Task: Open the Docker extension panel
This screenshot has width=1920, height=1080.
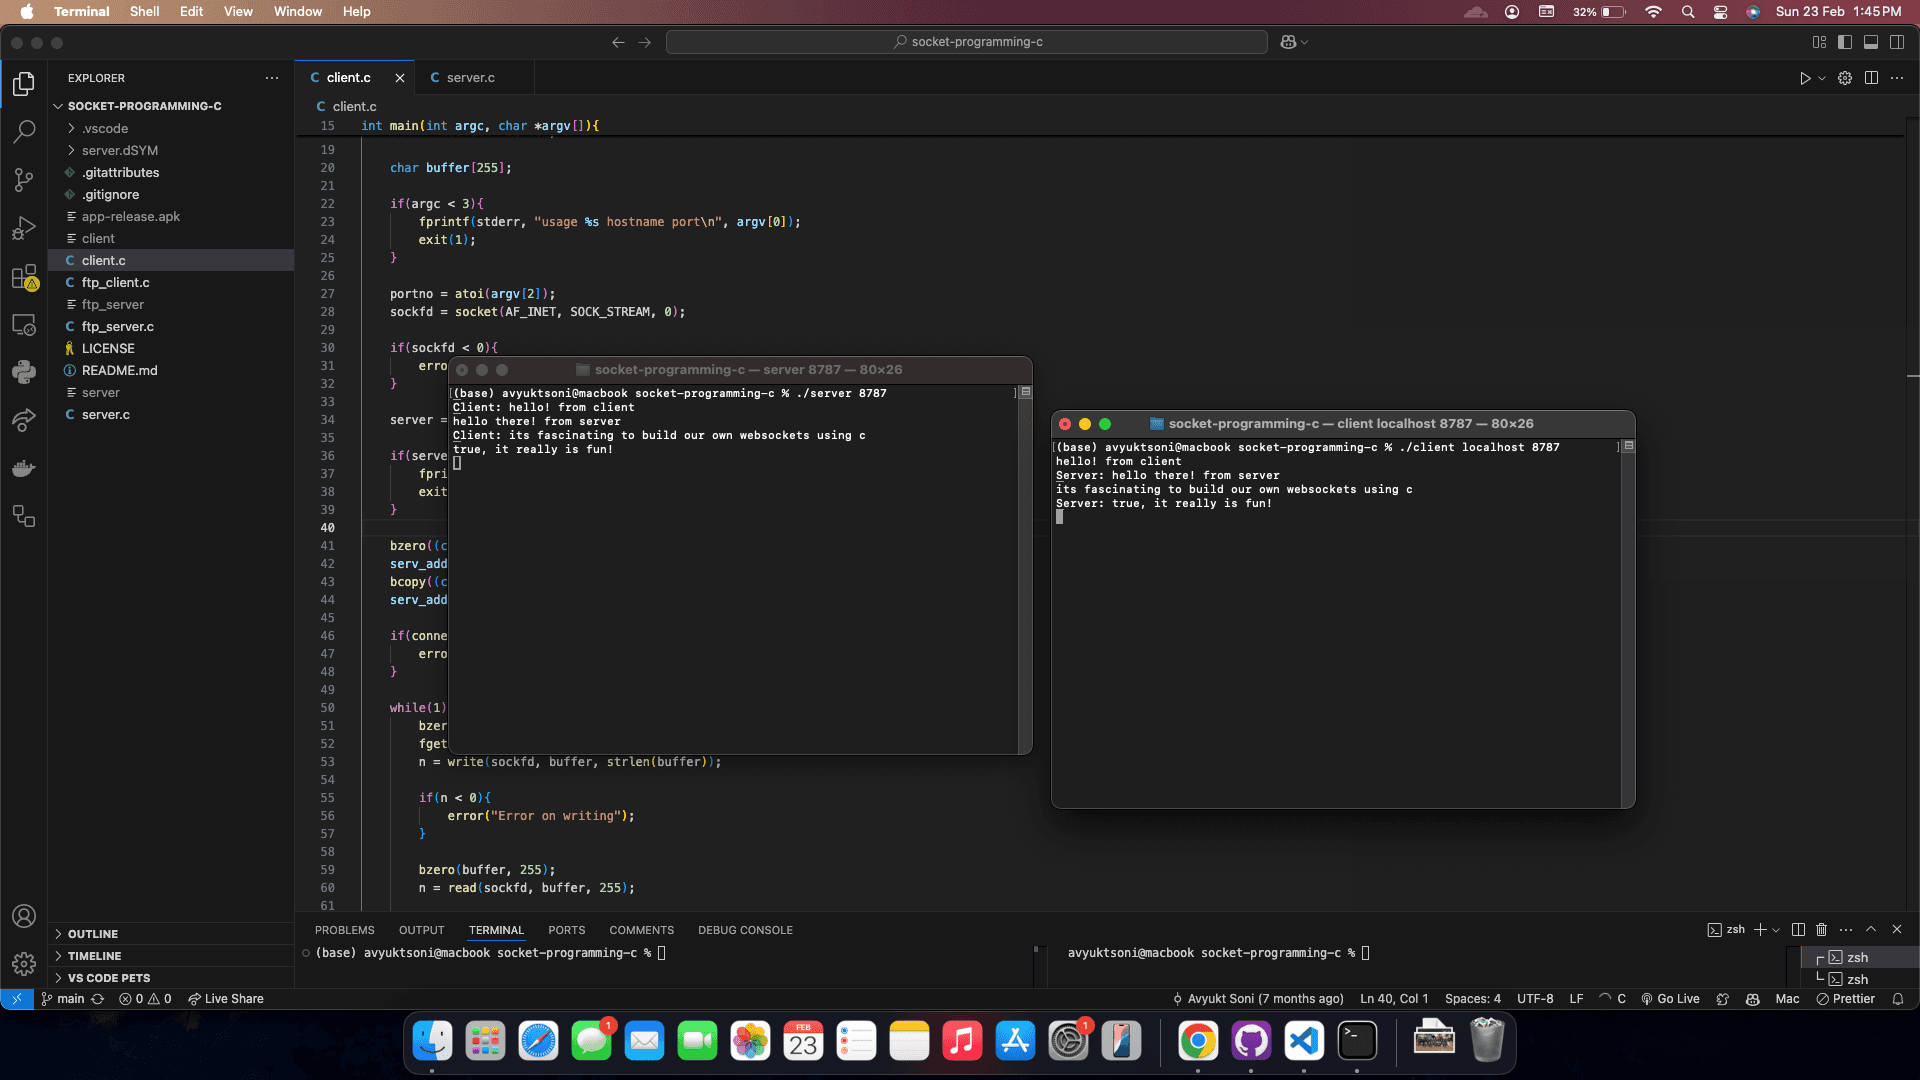Action: [24, 468]
